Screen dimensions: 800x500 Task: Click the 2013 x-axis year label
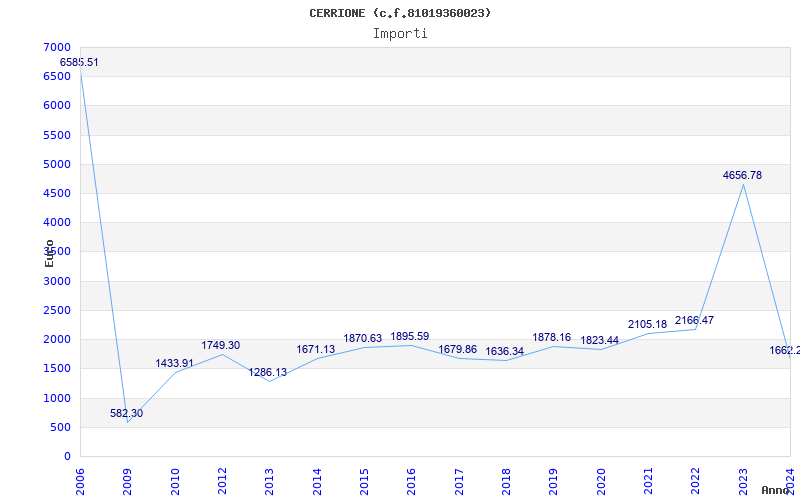click(269, 482)
